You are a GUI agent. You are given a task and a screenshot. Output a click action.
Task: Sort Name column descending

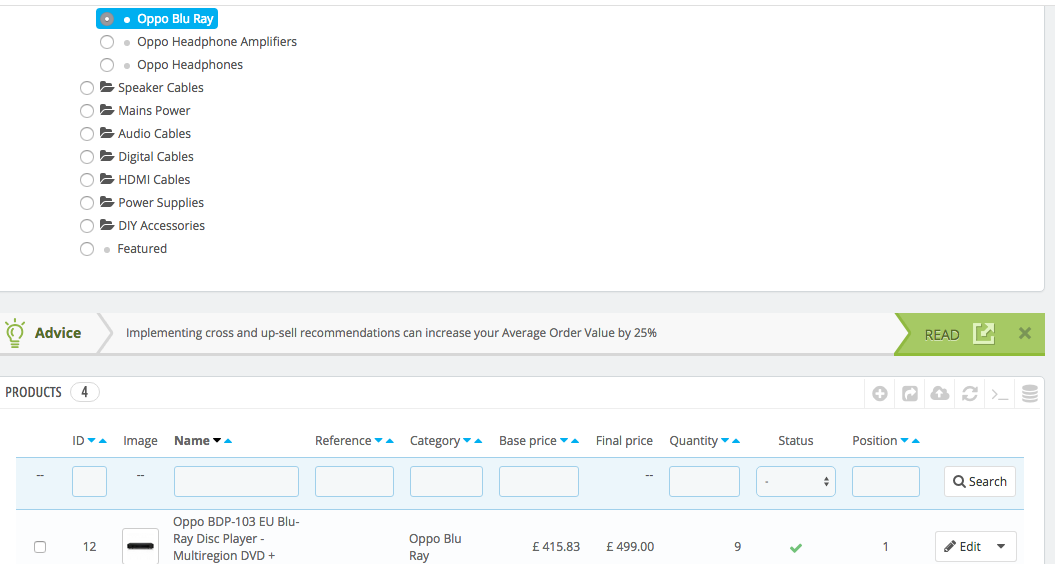(x=217, y=441)
